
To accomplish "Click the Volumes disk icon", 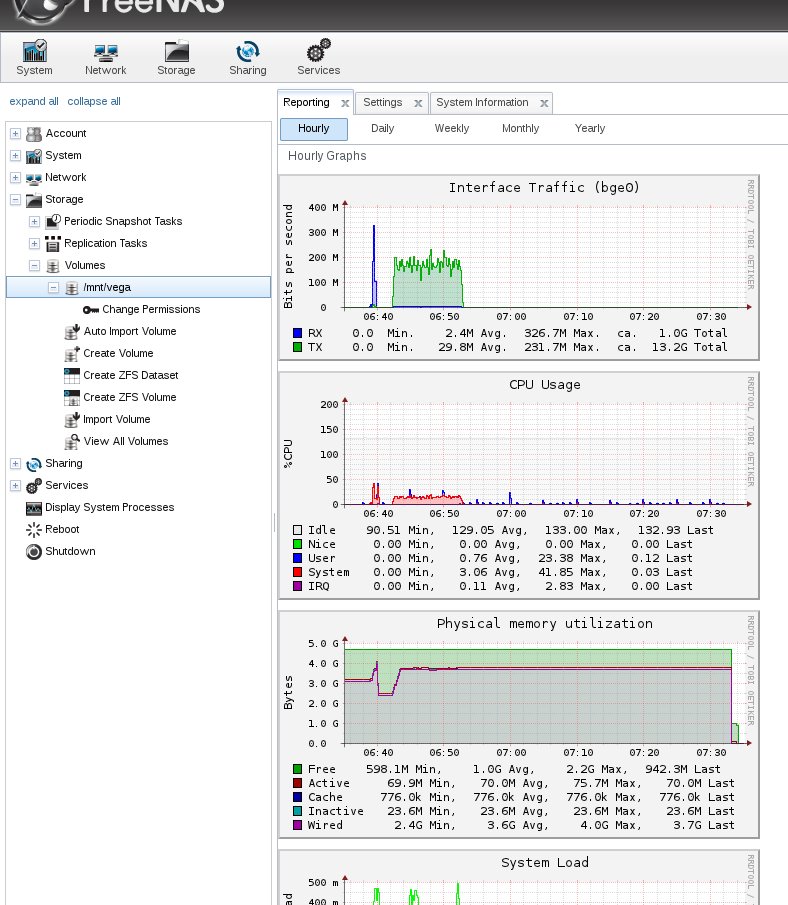I will [53, 266].
